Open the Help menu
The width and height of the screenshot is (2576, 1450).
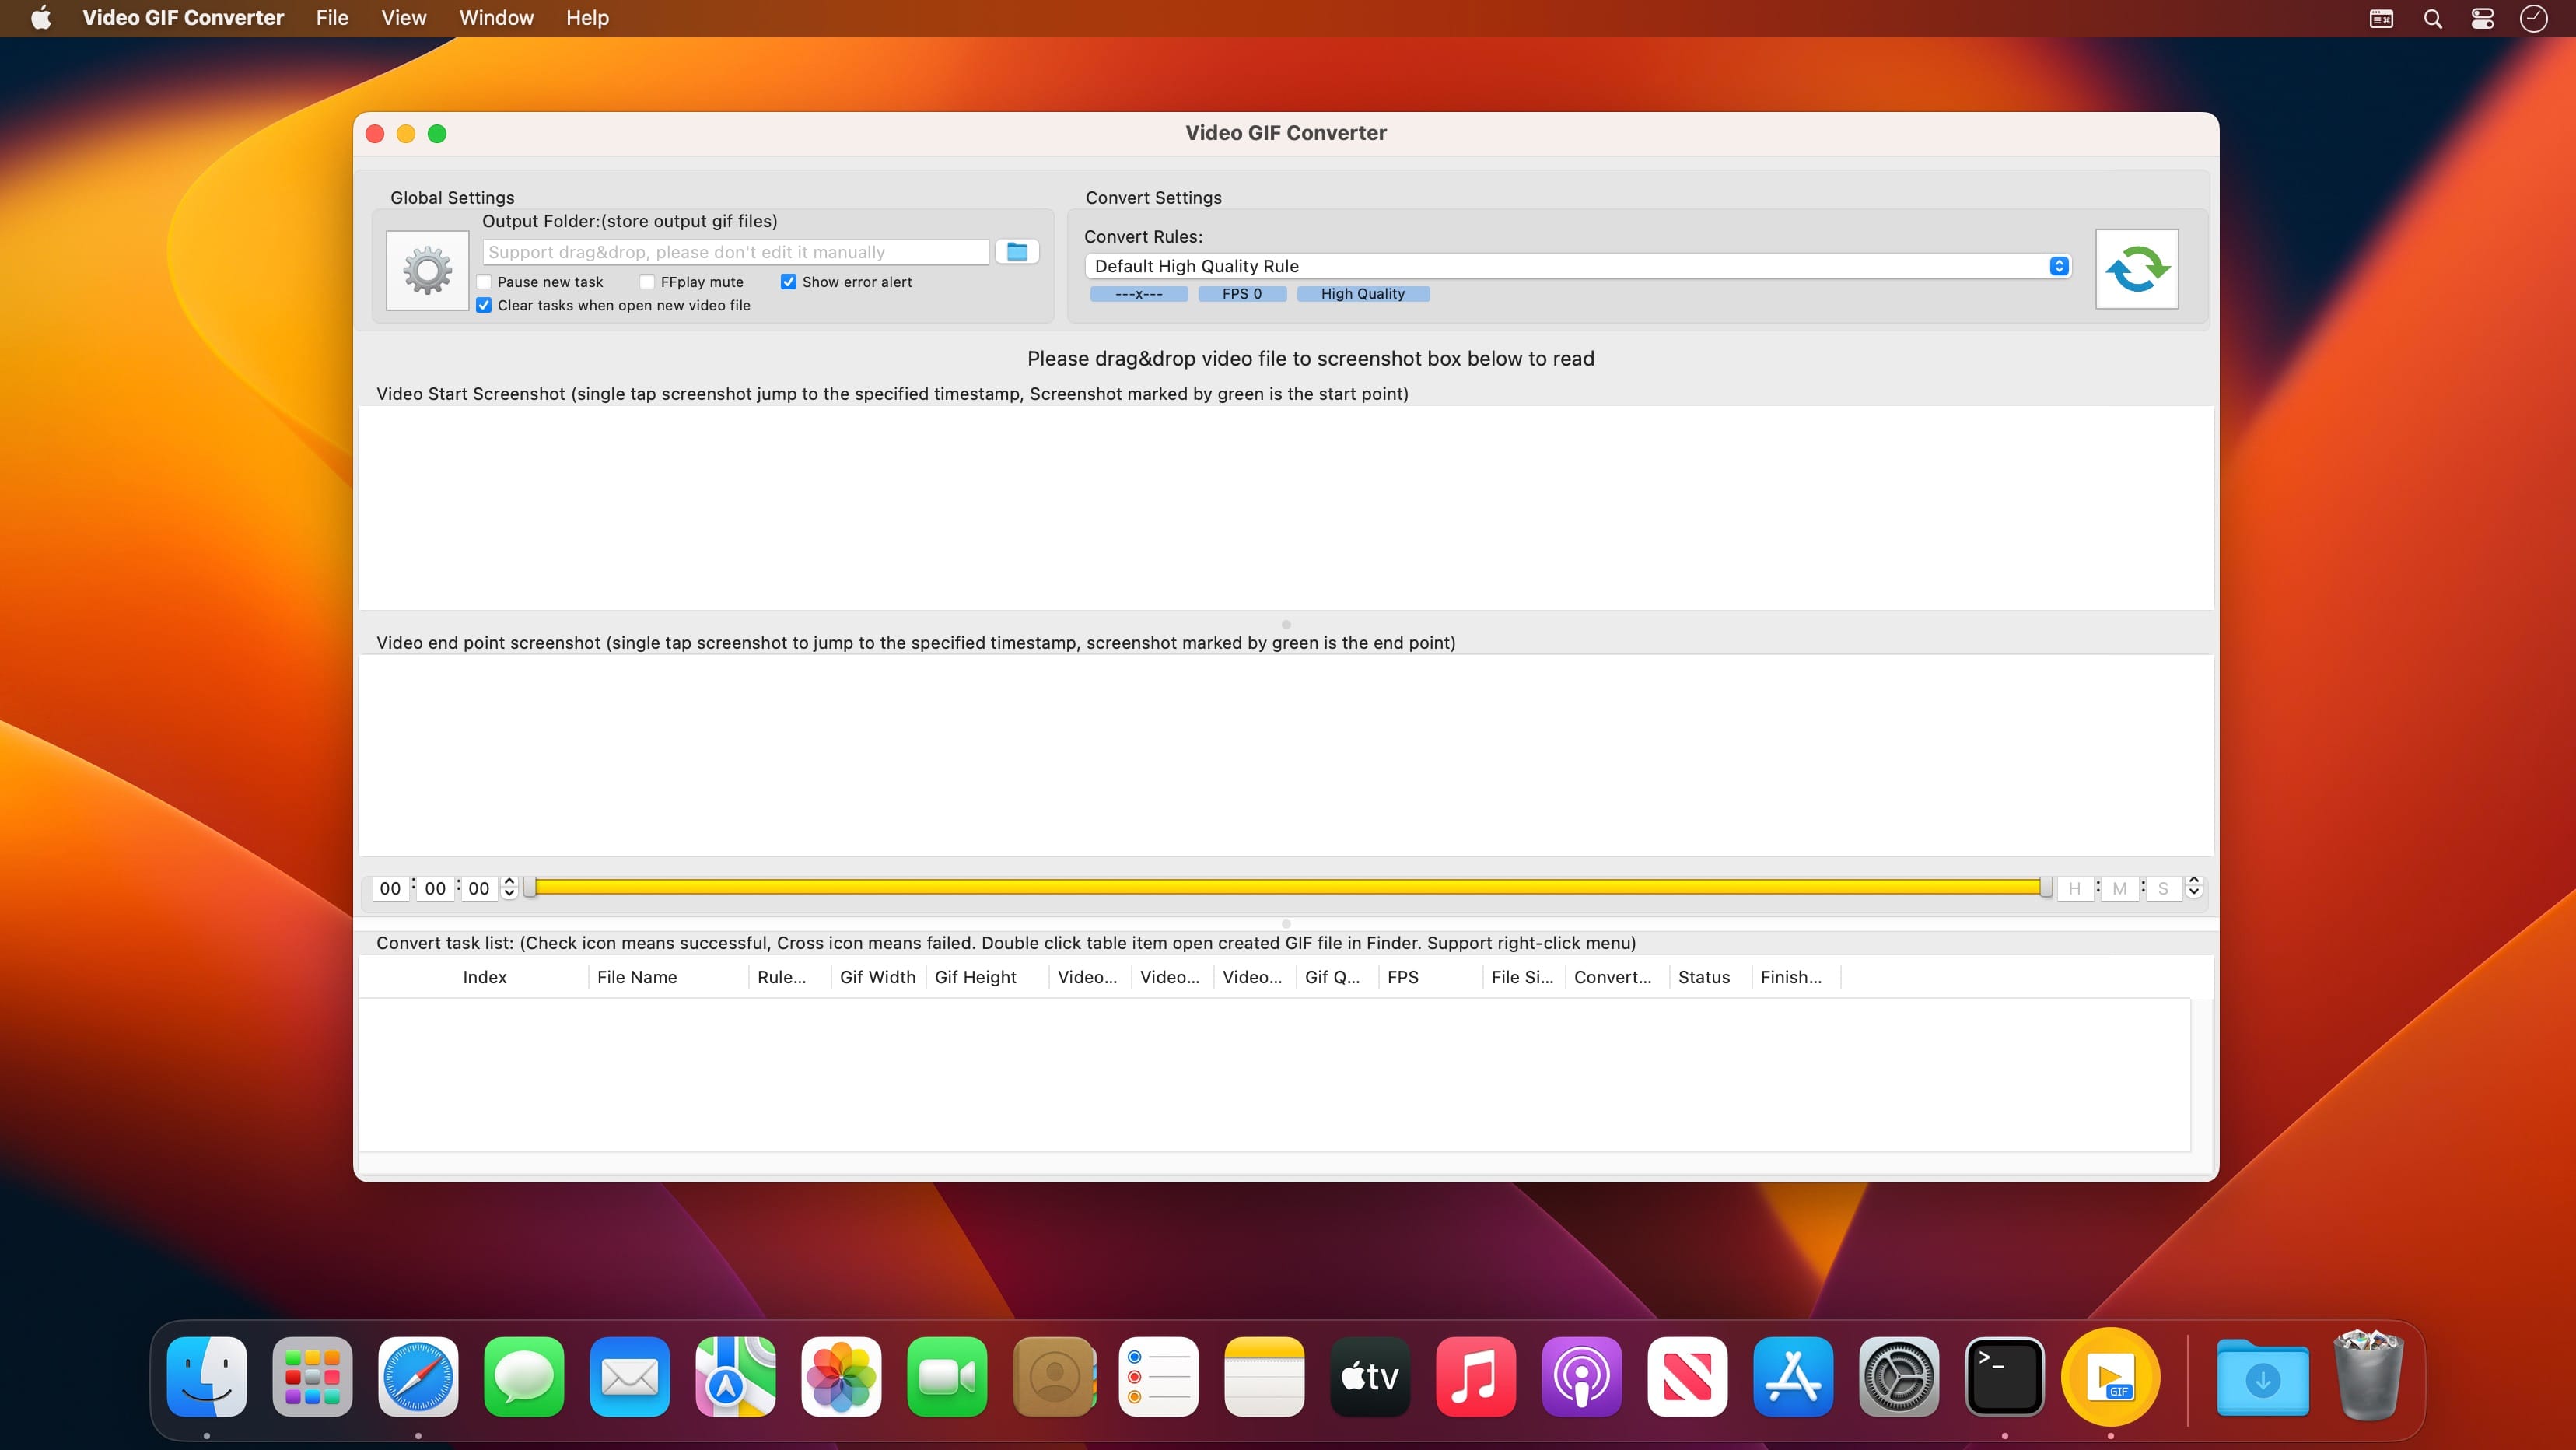tap(587, 18)
